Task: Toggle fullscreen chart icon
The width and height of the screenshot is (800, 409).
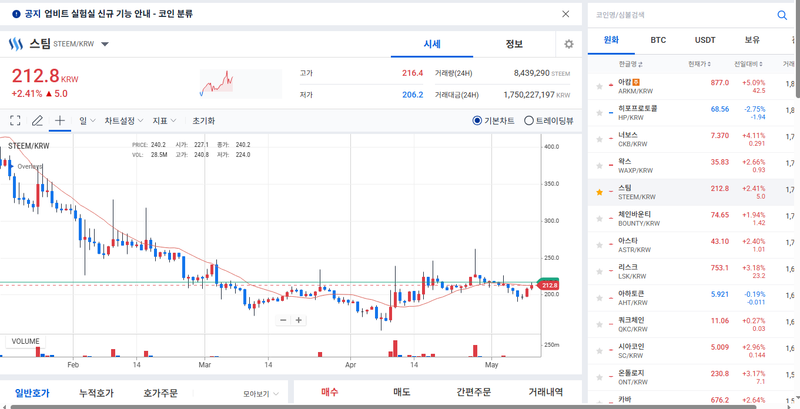Action: 15,121
